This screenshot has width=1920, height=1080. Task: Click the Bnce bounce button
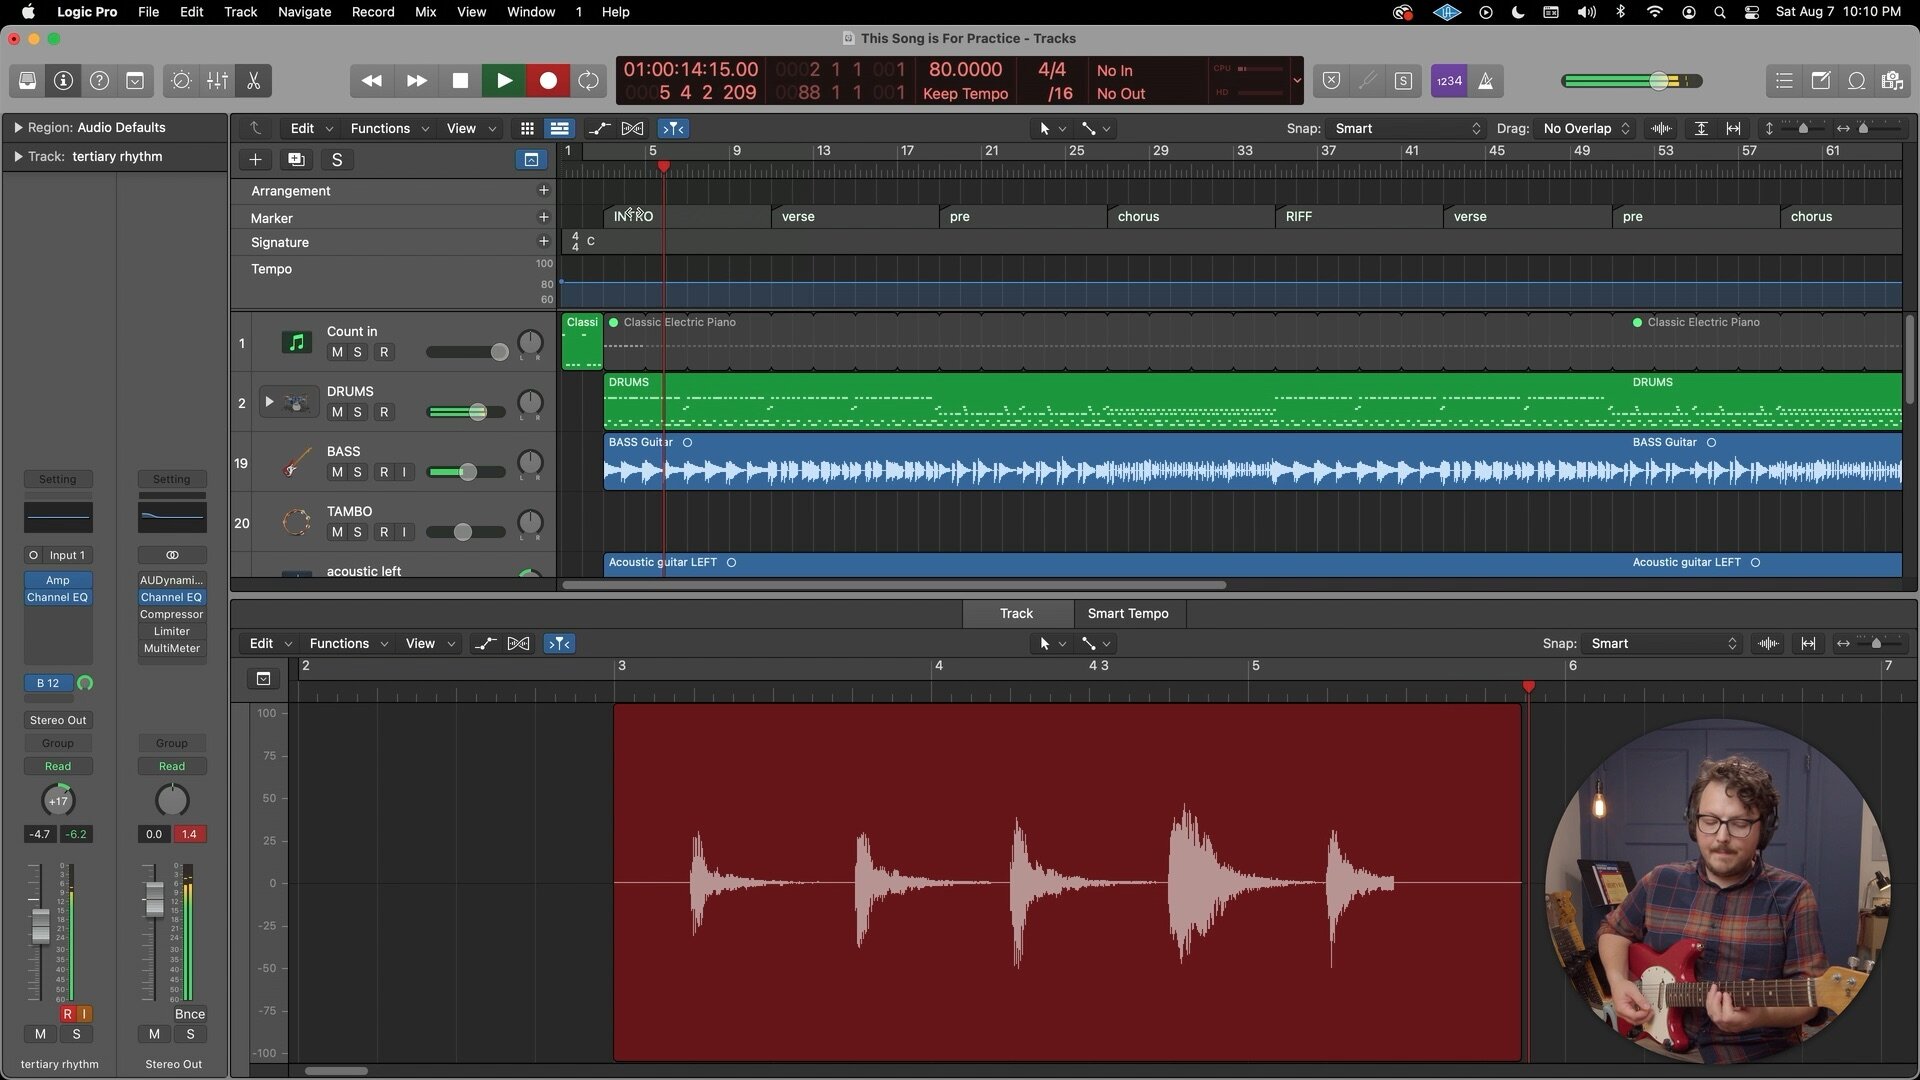point(189,1014)
